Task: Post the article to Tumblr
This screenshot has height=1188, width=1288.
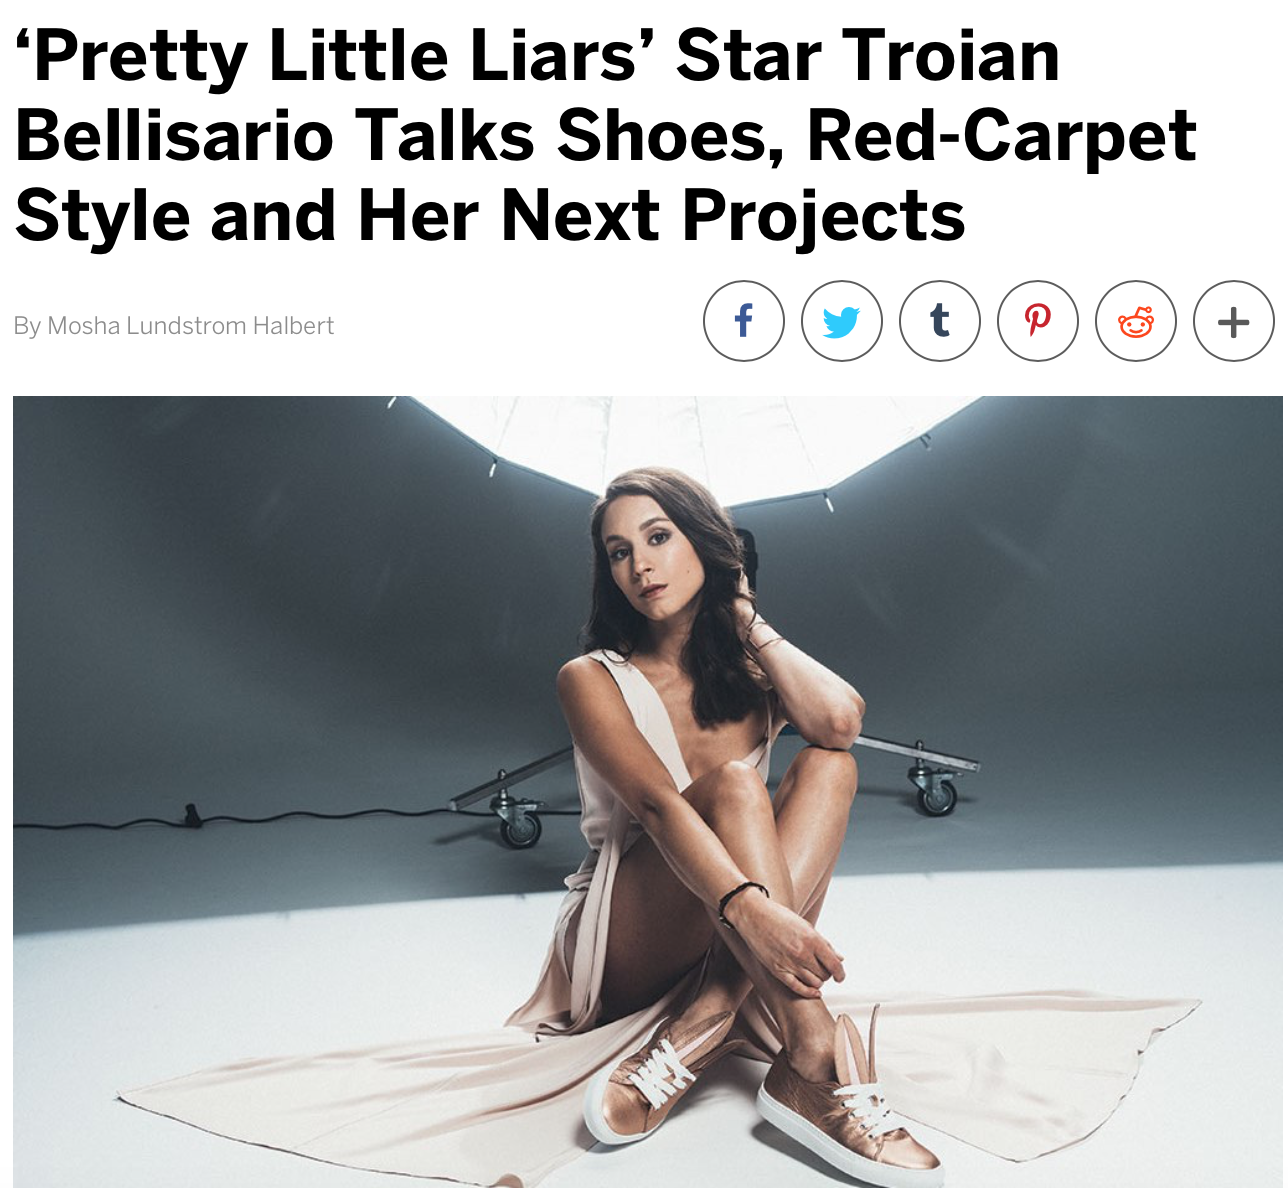Action: 939,321
